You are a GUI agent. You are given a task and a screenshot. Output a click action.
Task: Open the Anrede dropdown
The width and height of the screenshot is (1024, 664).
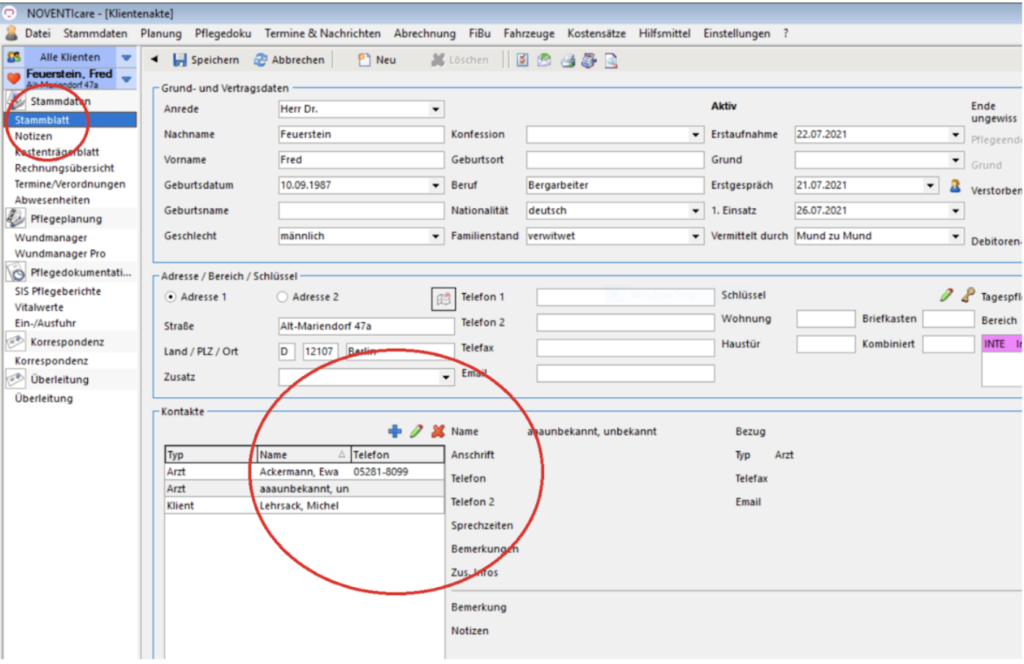436,109
